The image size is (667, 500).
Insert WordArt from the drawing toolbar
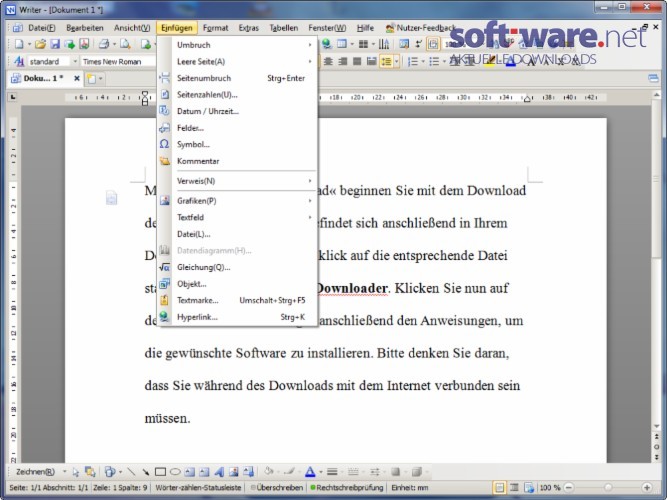219,471
